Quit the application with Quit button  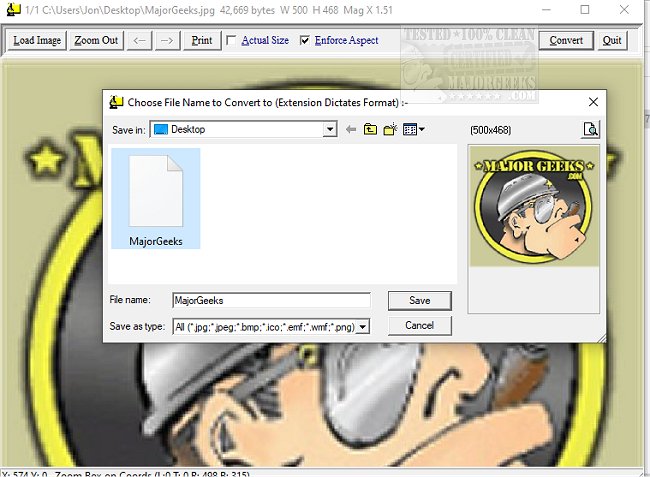[x=612, y=41]
